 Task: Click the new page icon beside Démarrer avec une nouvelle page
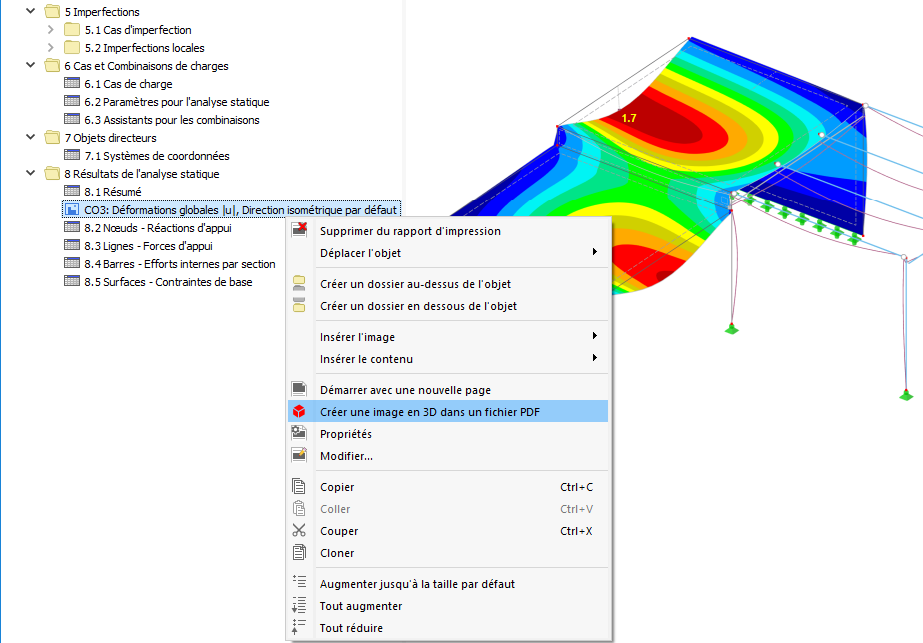(x=299, y=389)
